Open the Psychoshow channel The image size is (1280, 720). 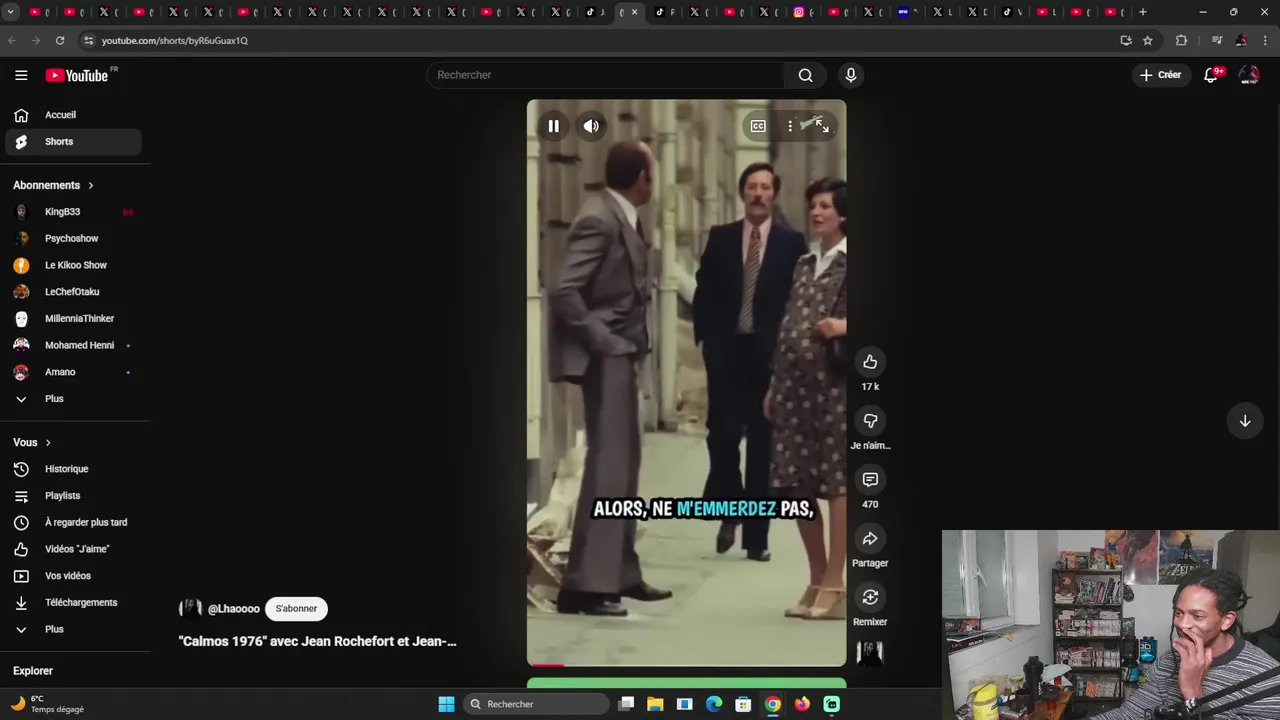[x=73, y=239]
